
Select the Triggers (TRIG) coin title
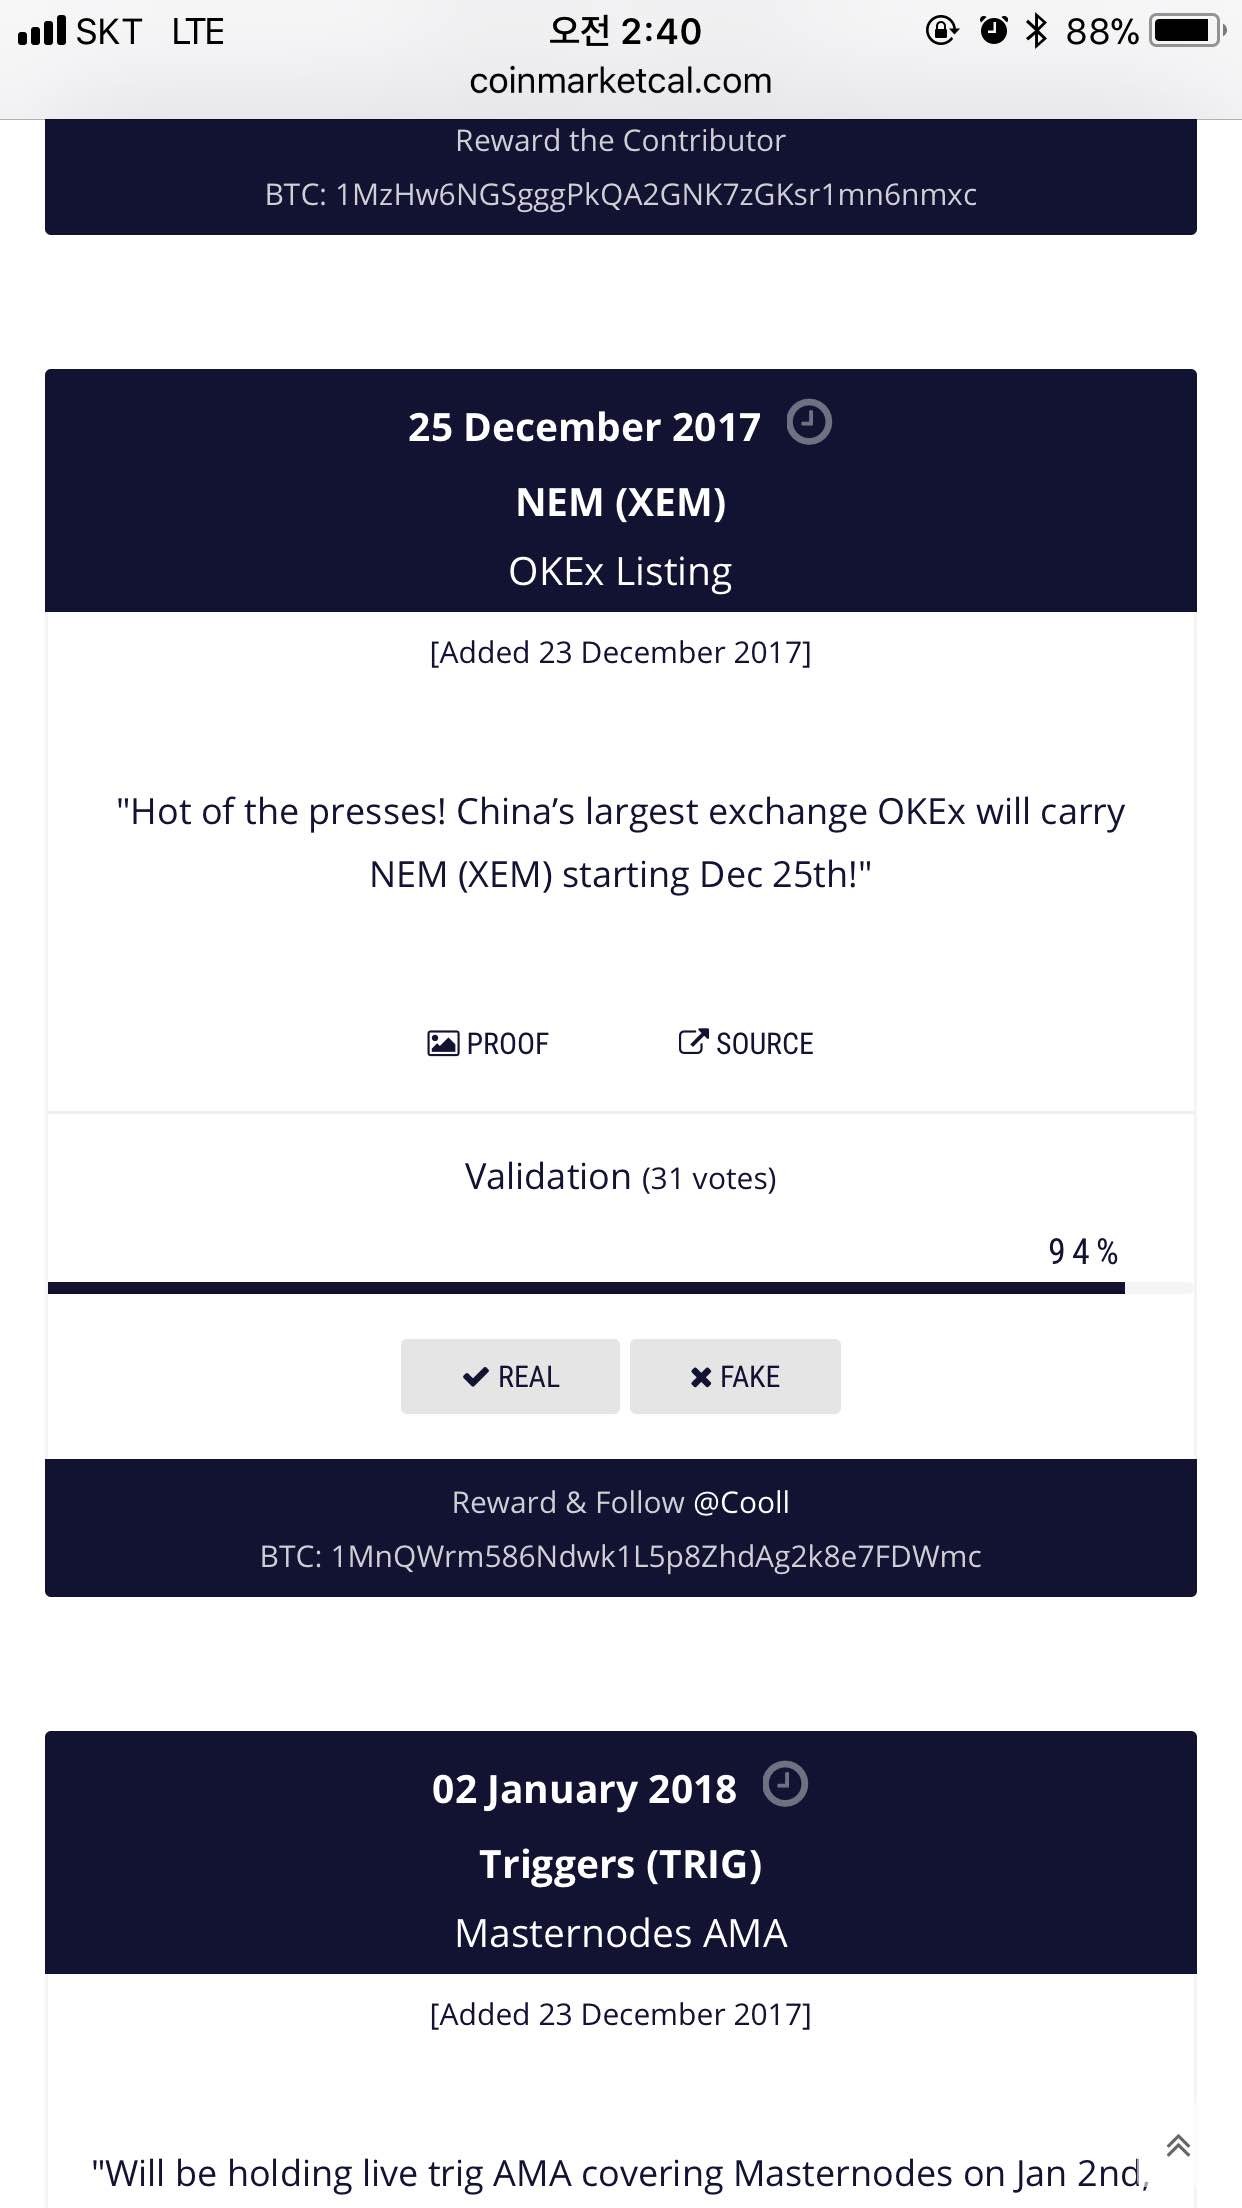click(620, 1864)
